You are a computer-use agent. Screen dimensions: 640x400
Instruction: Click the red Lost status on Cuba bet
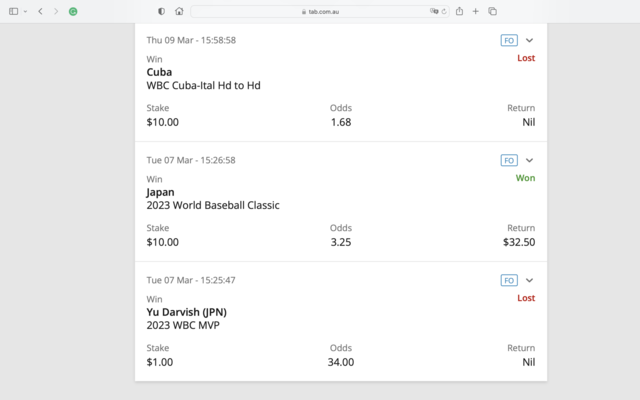pos(526,58)
